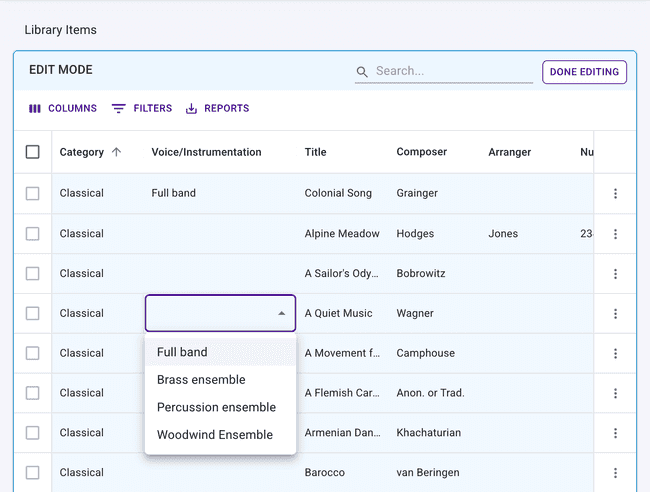Select Percussion ensemble option
Viewport: 650px width, 492px height.
221,407
